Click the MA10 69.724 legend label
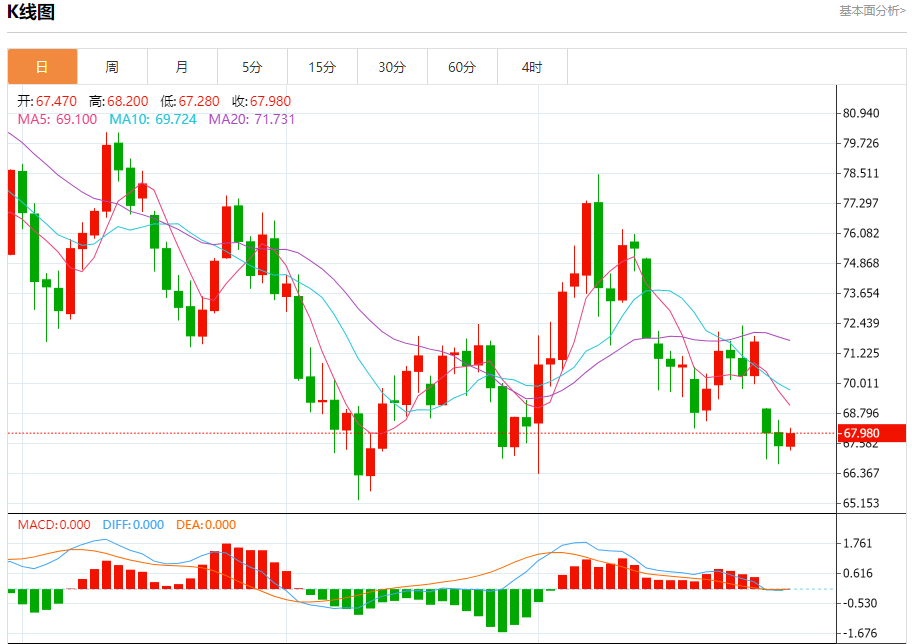Screen dimensions: 912x644 click(x=153, y=119)
